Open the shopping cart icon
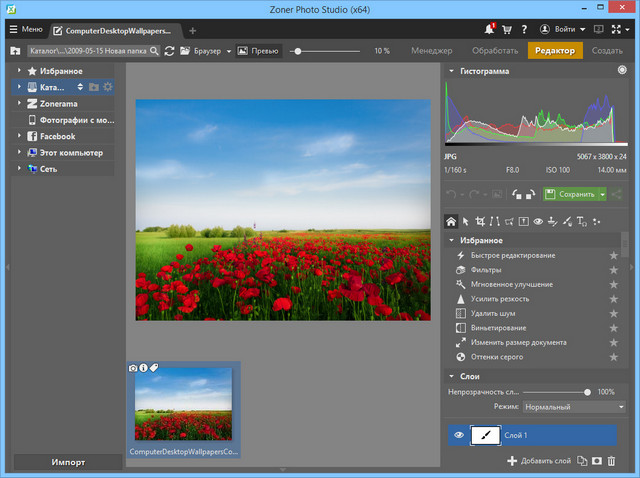 coord(508,30)
